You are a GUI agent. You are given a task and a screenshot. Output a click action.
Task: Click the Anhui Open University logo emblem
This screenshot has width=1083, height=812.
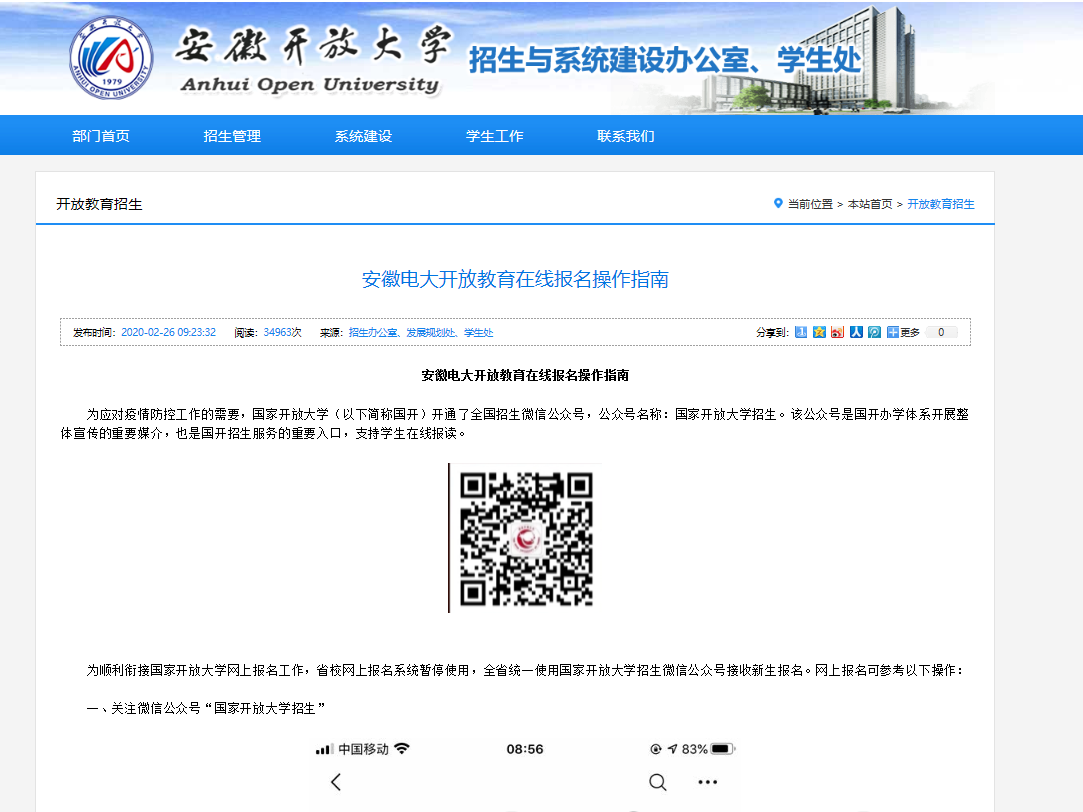111,58
